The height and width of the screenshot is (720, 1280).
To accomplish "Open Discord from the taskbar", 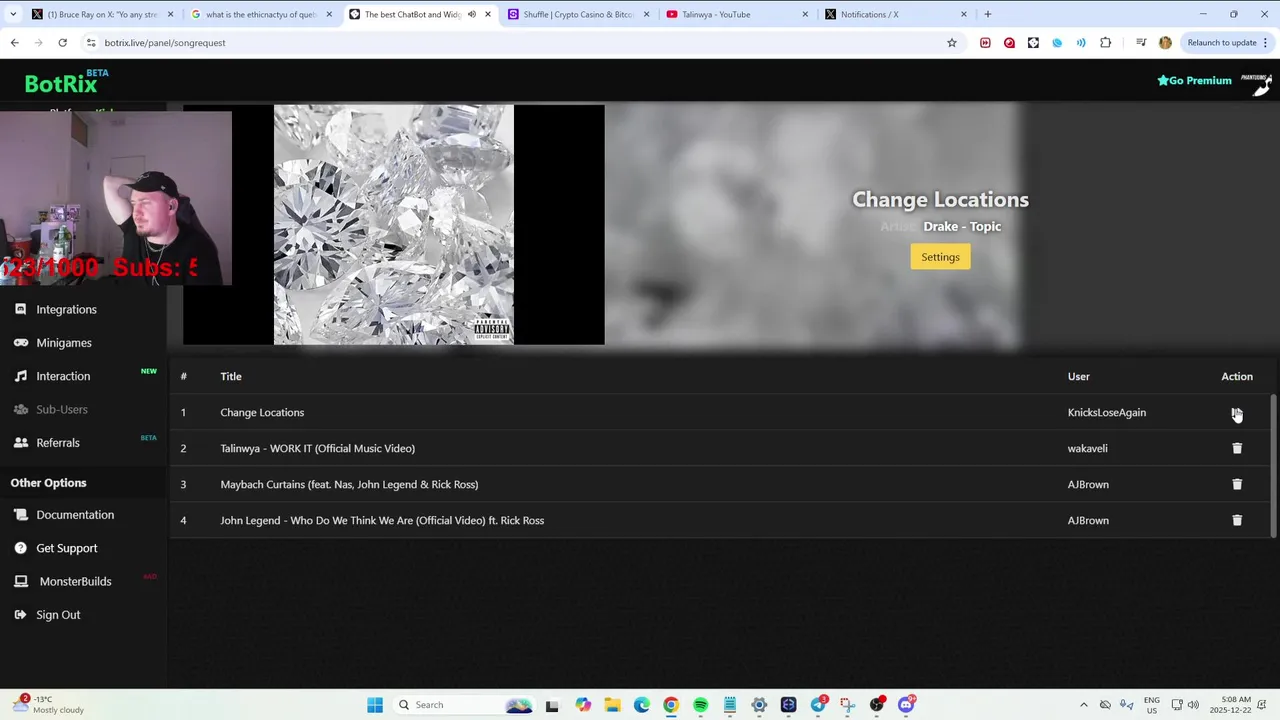I will pos(906,705).
